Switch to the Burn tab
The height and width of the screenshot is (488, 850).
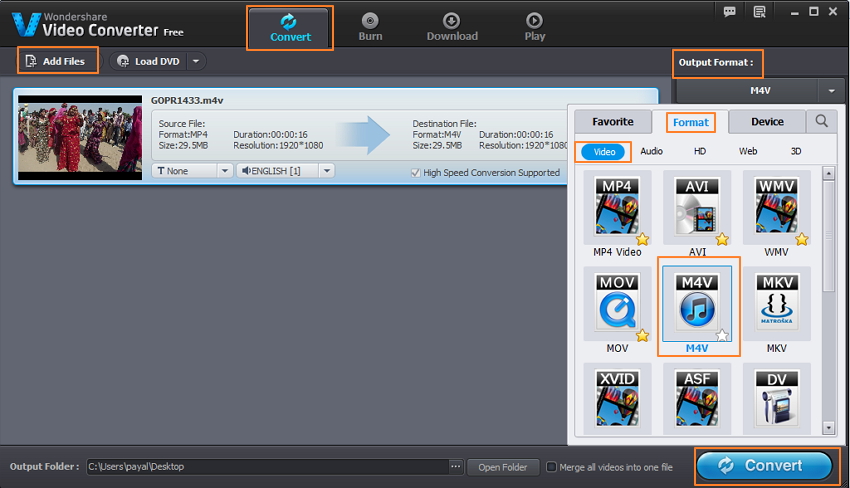click(370, 27)
